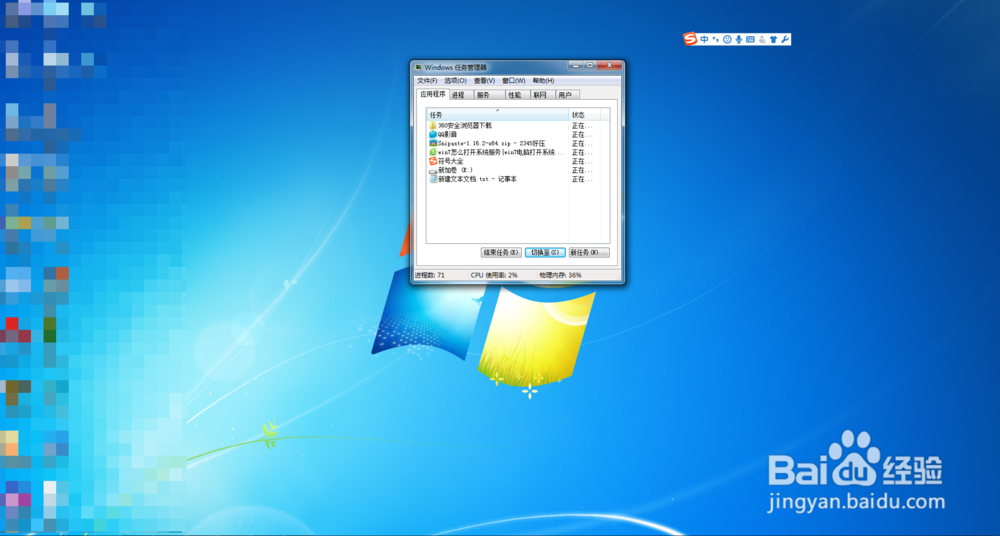Click folder icon of 360安全浏览器下载 task
The height and width of the screenshot is (536, 1000).
433,126
